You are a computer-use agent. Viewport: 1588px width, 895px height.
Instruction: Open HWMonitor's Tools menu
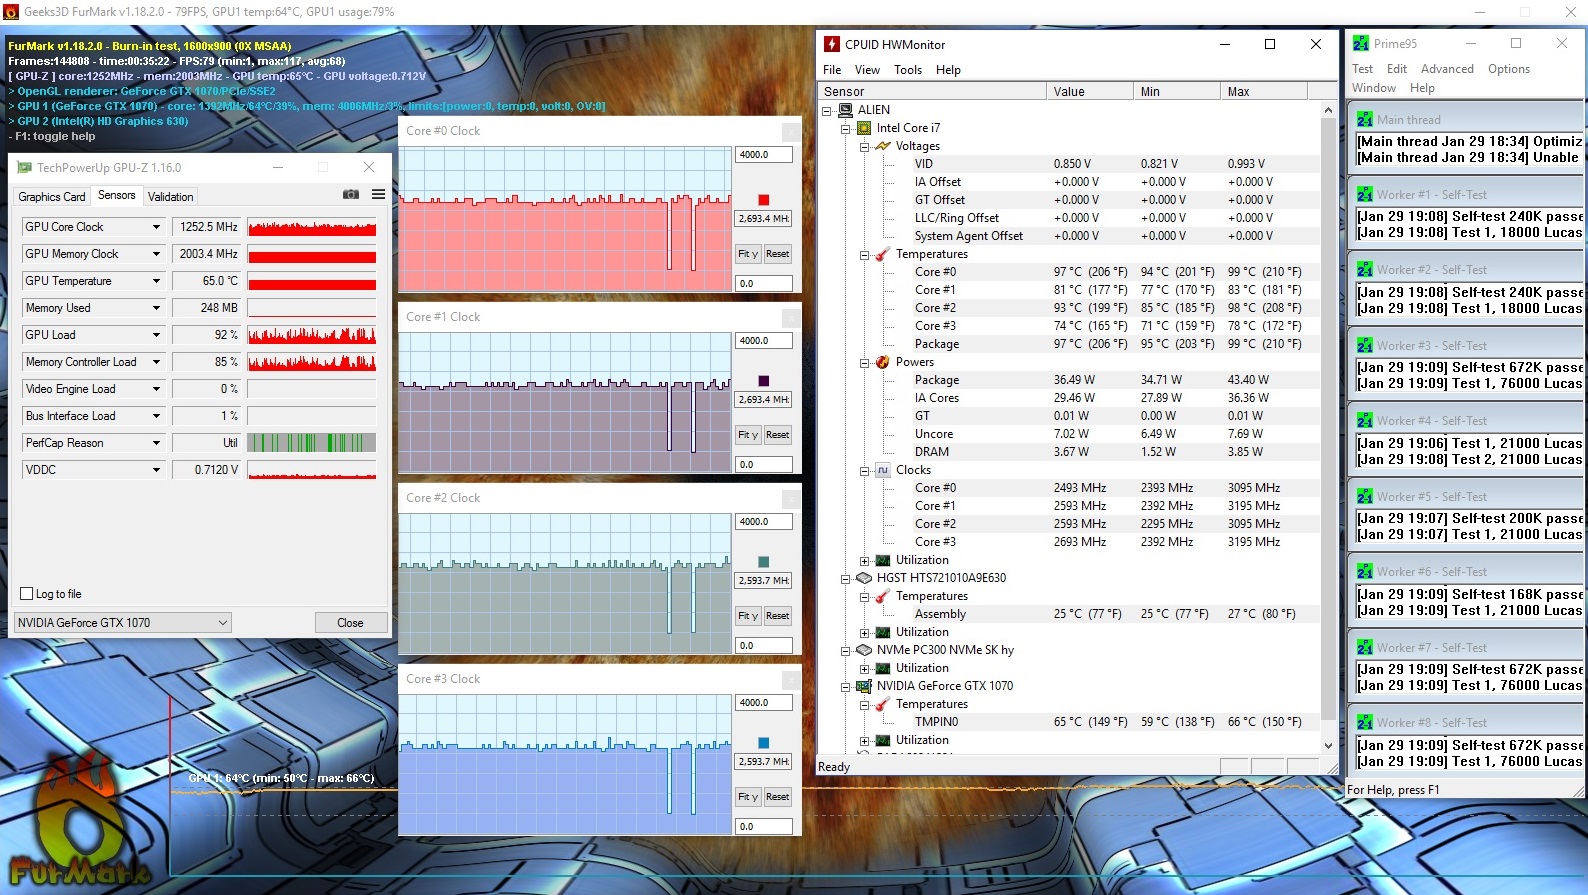[x=908, y=70]
